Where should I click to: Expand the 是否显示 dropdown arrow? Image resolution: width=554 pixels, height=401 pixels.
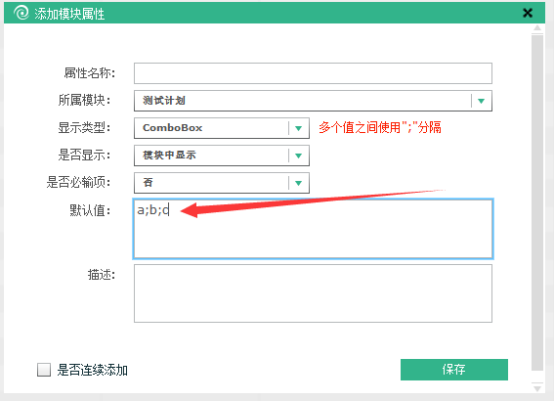point(299,155)
